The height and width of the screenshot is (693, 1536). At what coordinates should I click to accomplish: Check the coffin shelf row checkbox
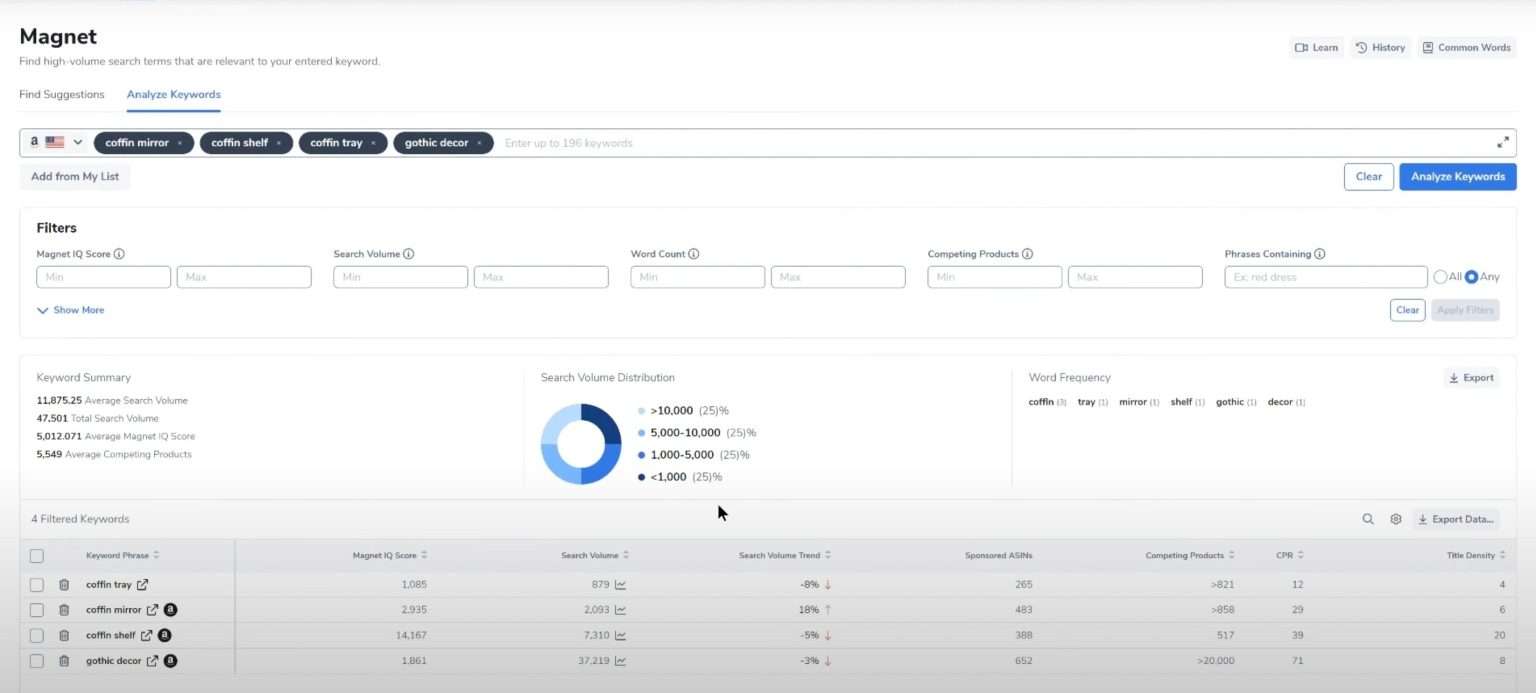37,635
